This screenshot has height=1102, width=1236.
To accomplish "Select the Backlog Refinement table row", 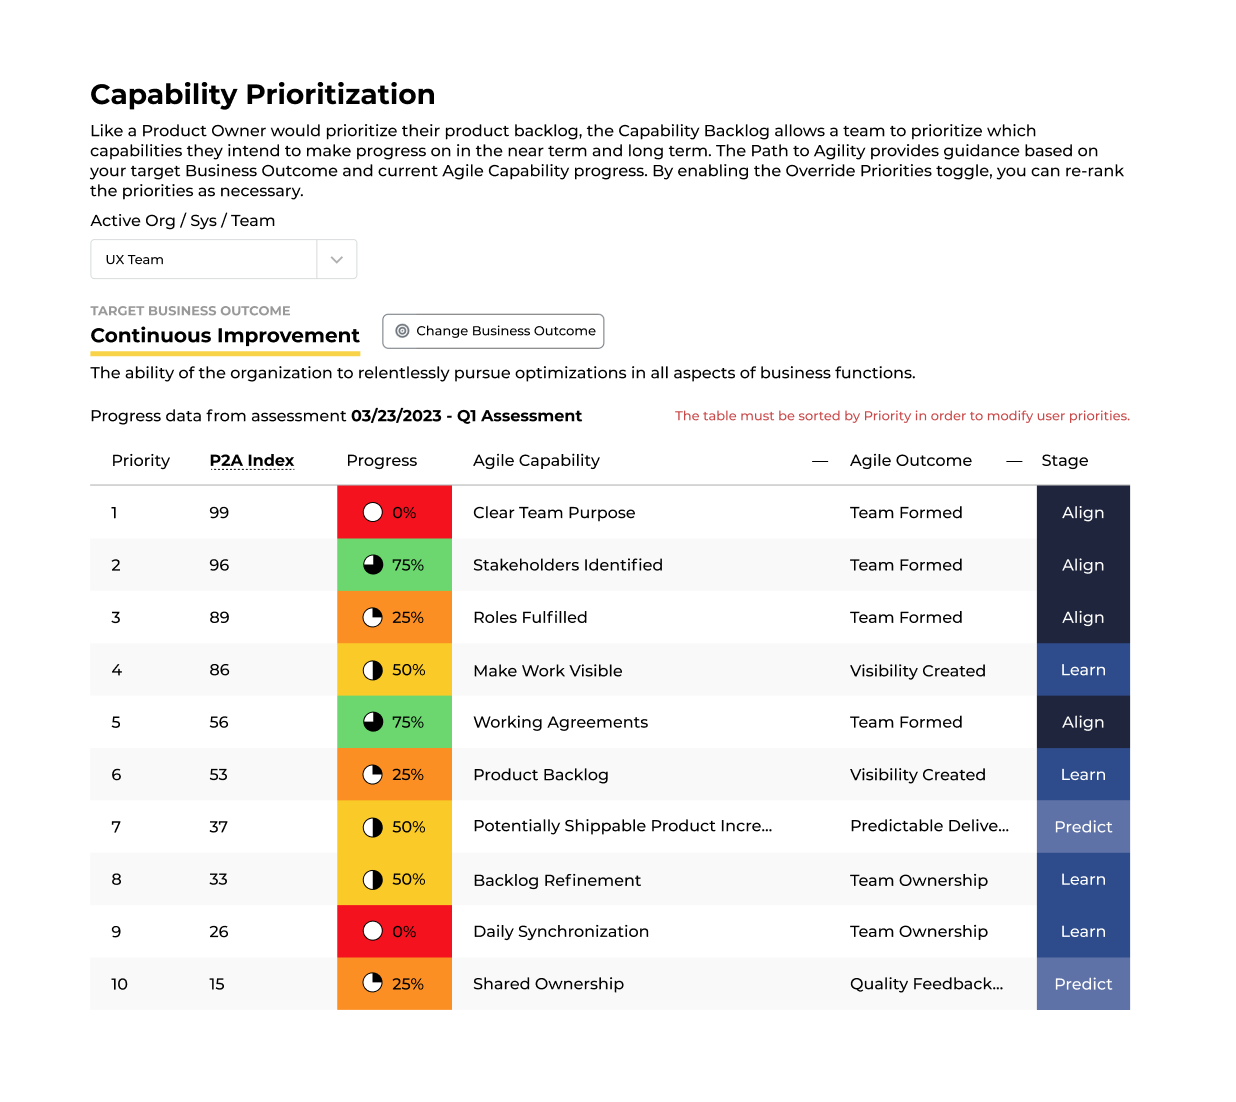I will [557, 880].
